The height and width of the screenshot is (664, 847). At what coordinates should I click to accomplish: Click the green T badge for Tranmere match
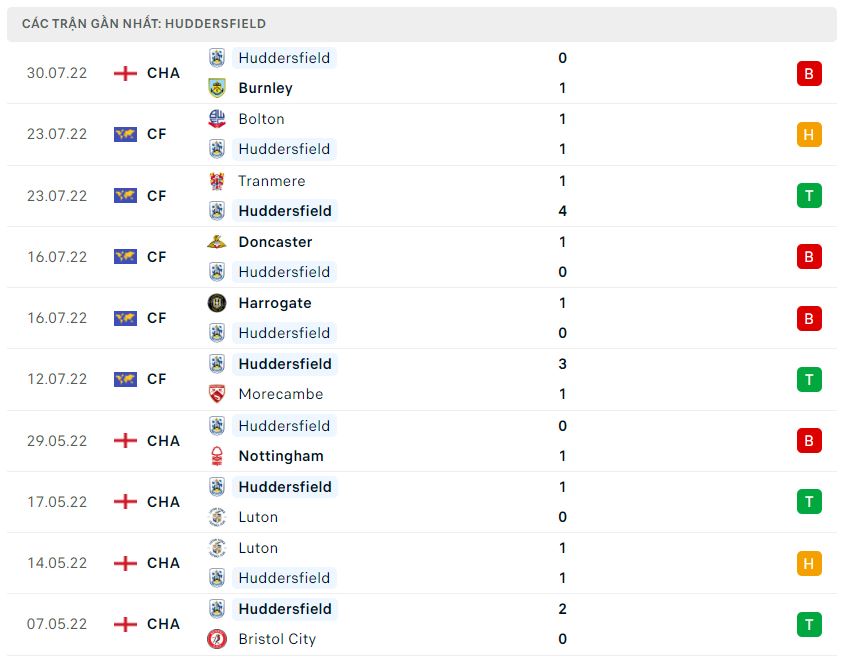[809, 195]
